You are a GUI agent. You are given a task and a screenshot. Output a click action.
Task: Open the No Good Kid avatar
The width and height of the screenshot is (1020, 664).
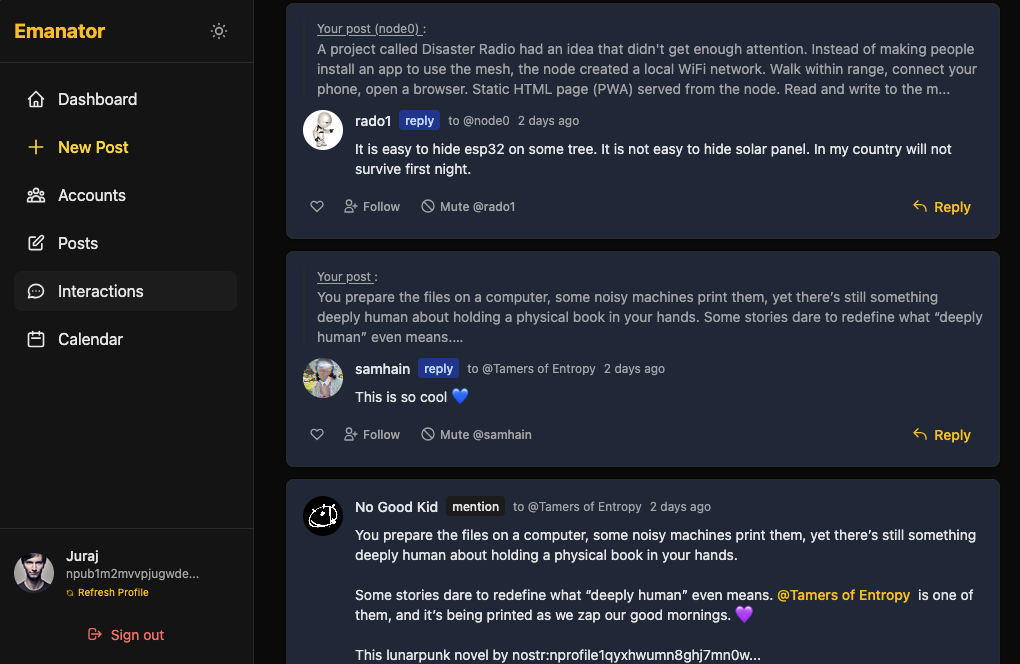point(323,516)
